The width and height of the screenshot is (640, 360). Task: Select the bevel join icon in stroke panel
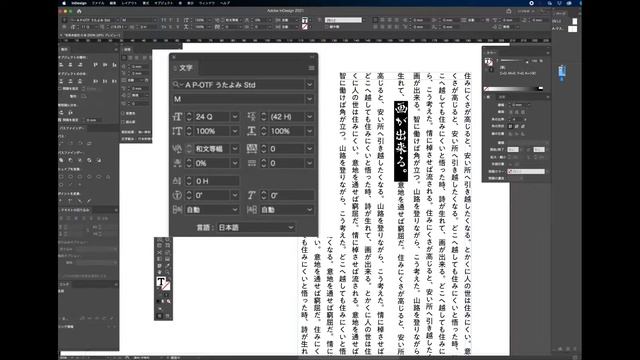point(522,126)
